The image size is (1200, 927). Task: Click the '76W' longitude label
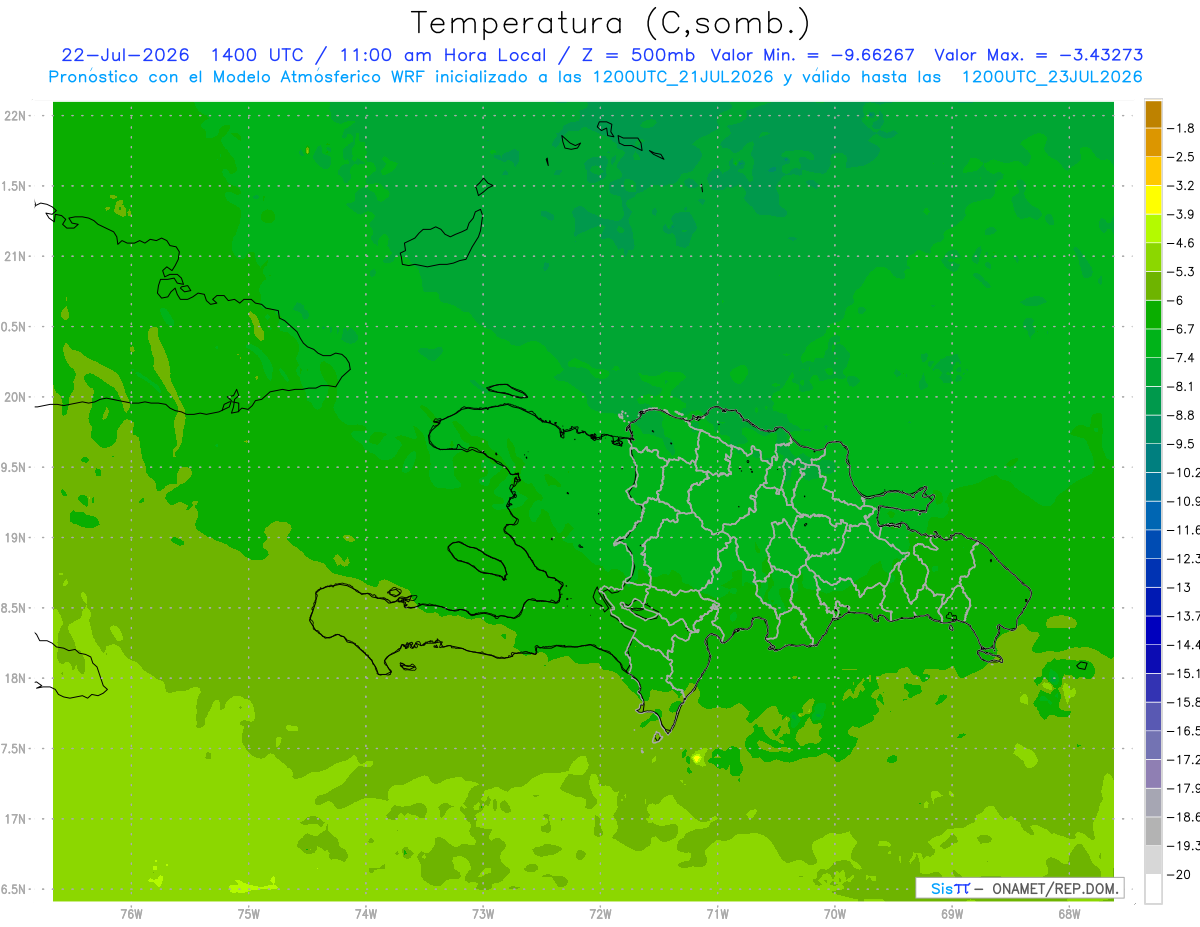tap(132, 913)
